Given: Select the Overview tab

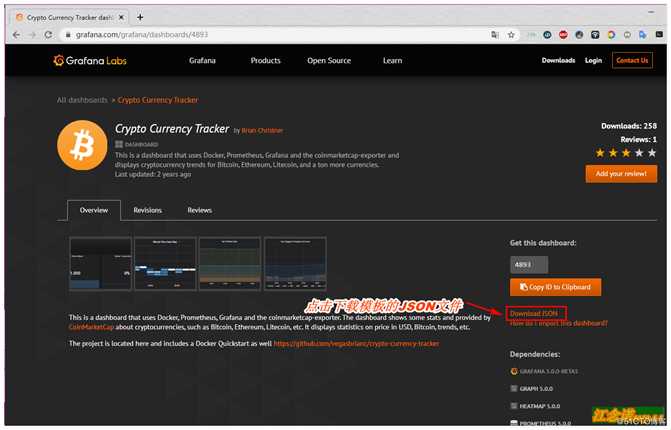Looking at the screenshot, I should (94, 210).
